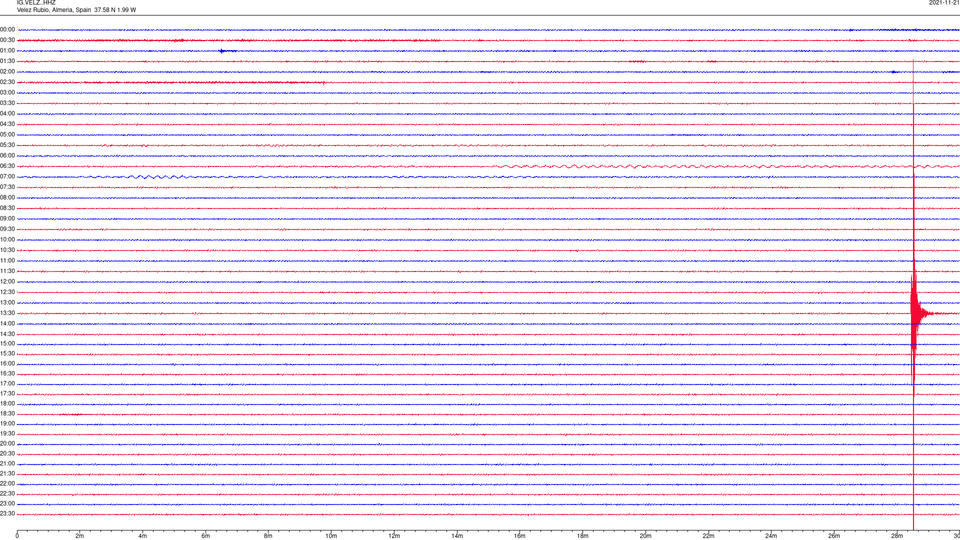Click the 00:00 trace time label
Screen dimensions: 960x540
pos(7,29)
